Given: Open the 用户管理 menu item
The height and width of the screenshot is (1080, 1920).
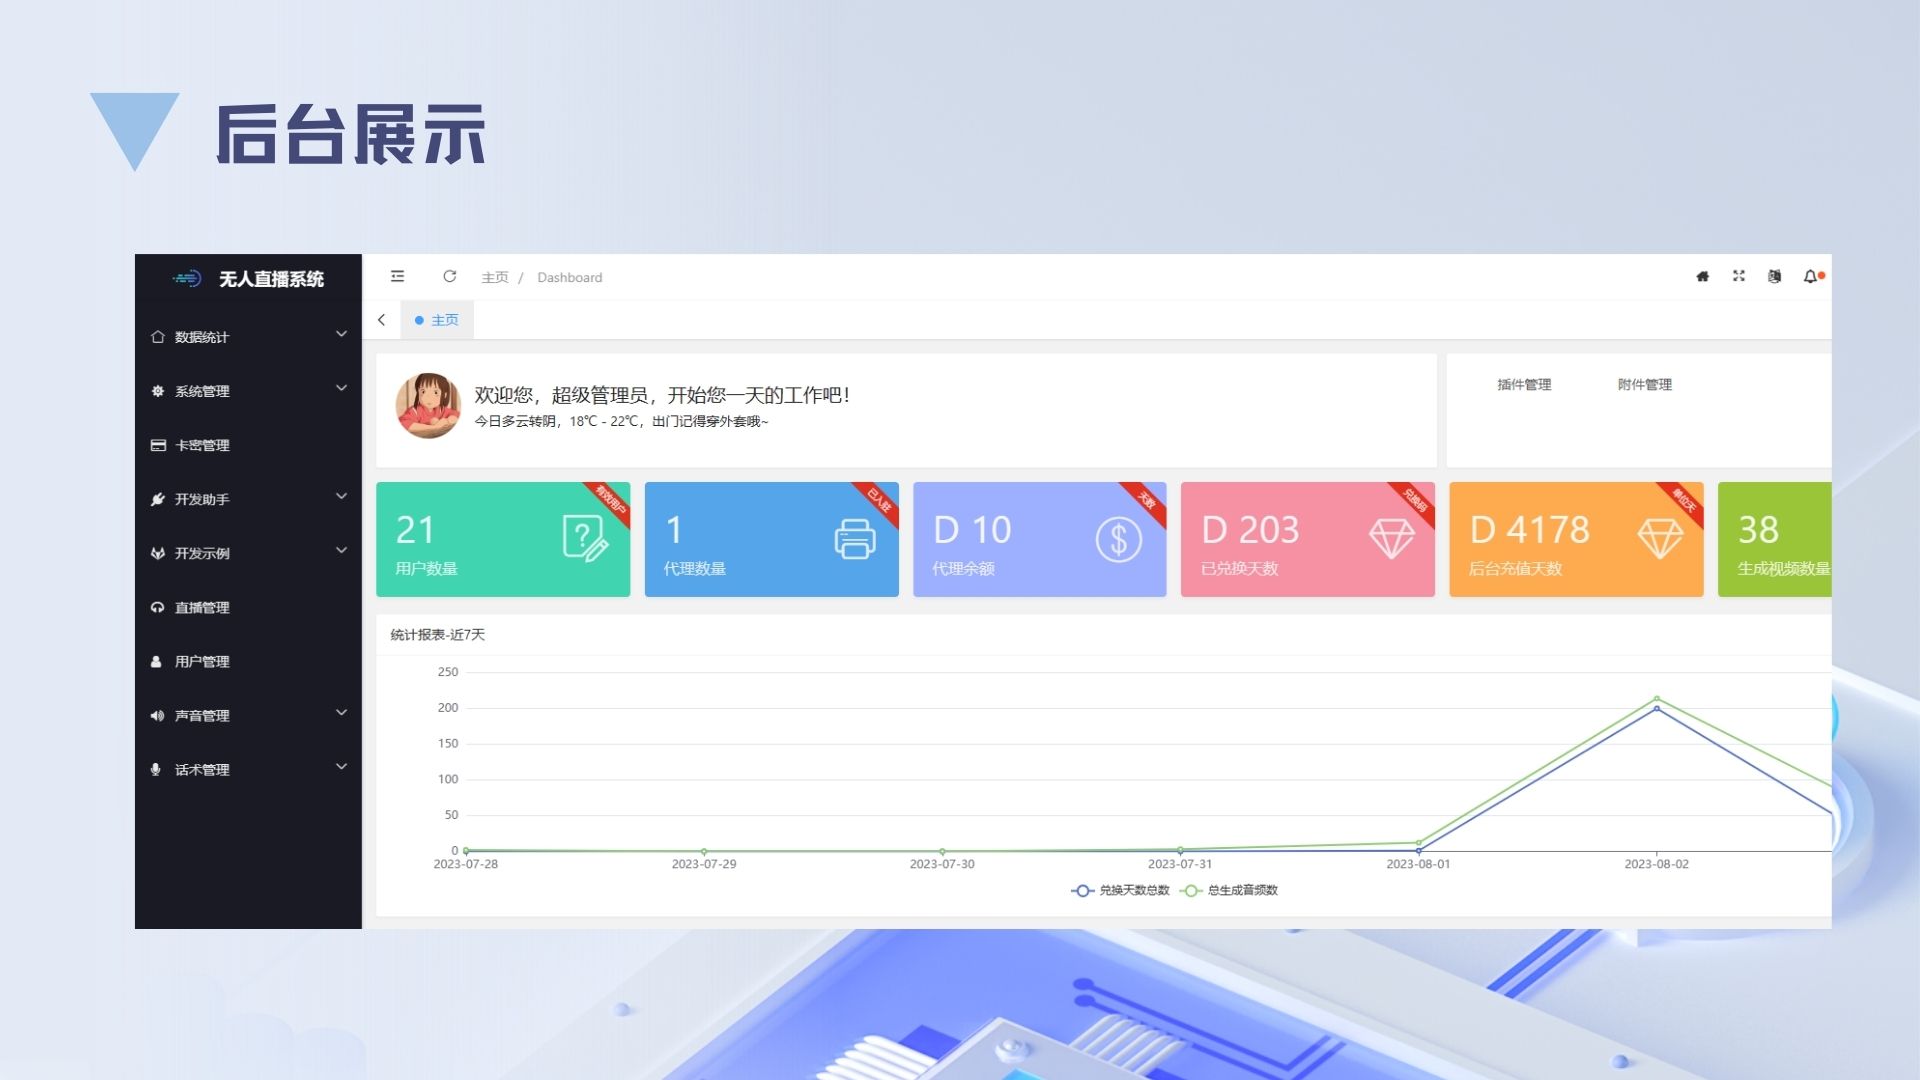Looking at the screenshot, I should click(248, 661).
